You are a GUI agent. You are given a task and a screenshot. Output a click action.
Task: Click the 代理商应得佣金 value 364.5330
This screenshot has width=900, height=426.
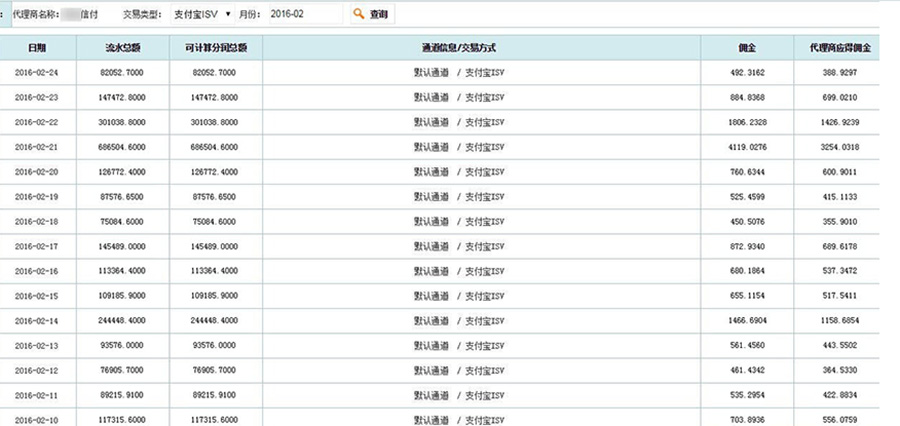click(839, 371)
